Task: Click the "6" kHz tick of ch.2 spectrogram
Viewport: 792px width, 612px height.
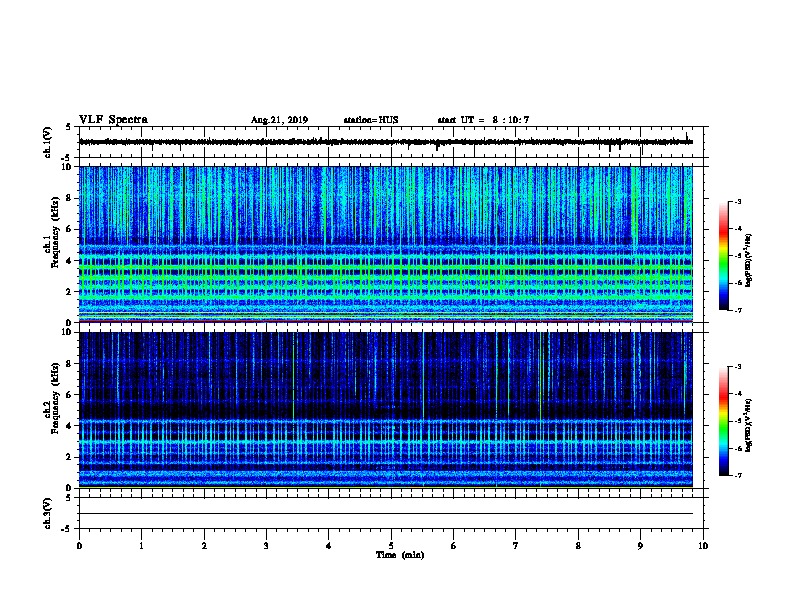Action: (70, 395)
